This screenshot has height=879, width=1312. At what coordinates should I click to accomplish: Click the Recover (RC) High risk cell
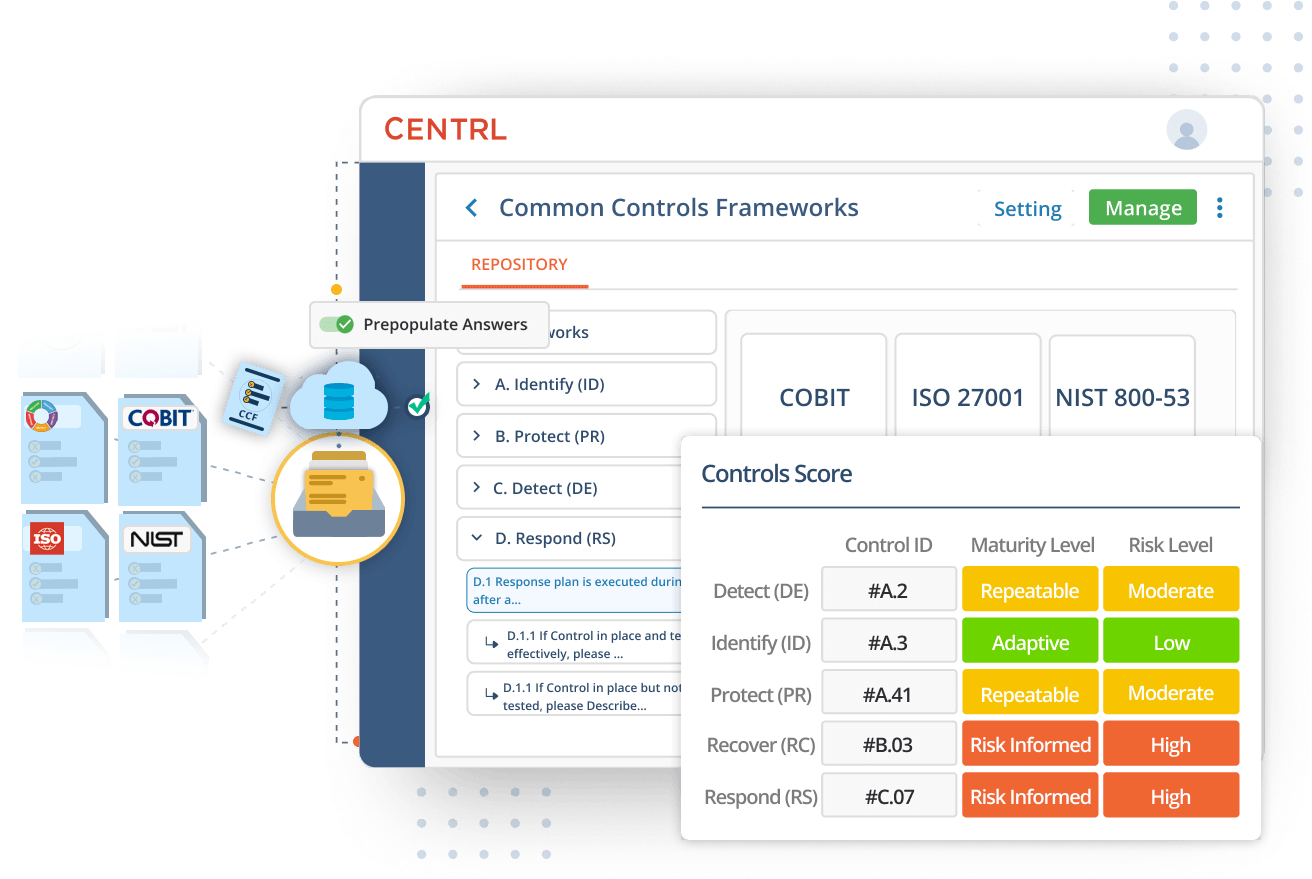1170,744
